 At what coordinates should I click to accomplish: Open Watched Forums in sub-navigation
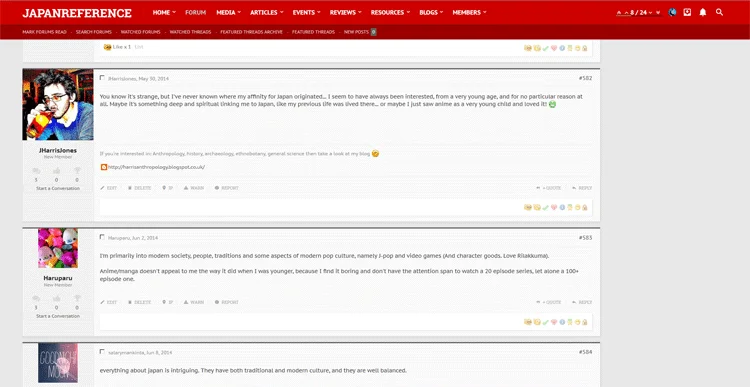coord(140,32)
